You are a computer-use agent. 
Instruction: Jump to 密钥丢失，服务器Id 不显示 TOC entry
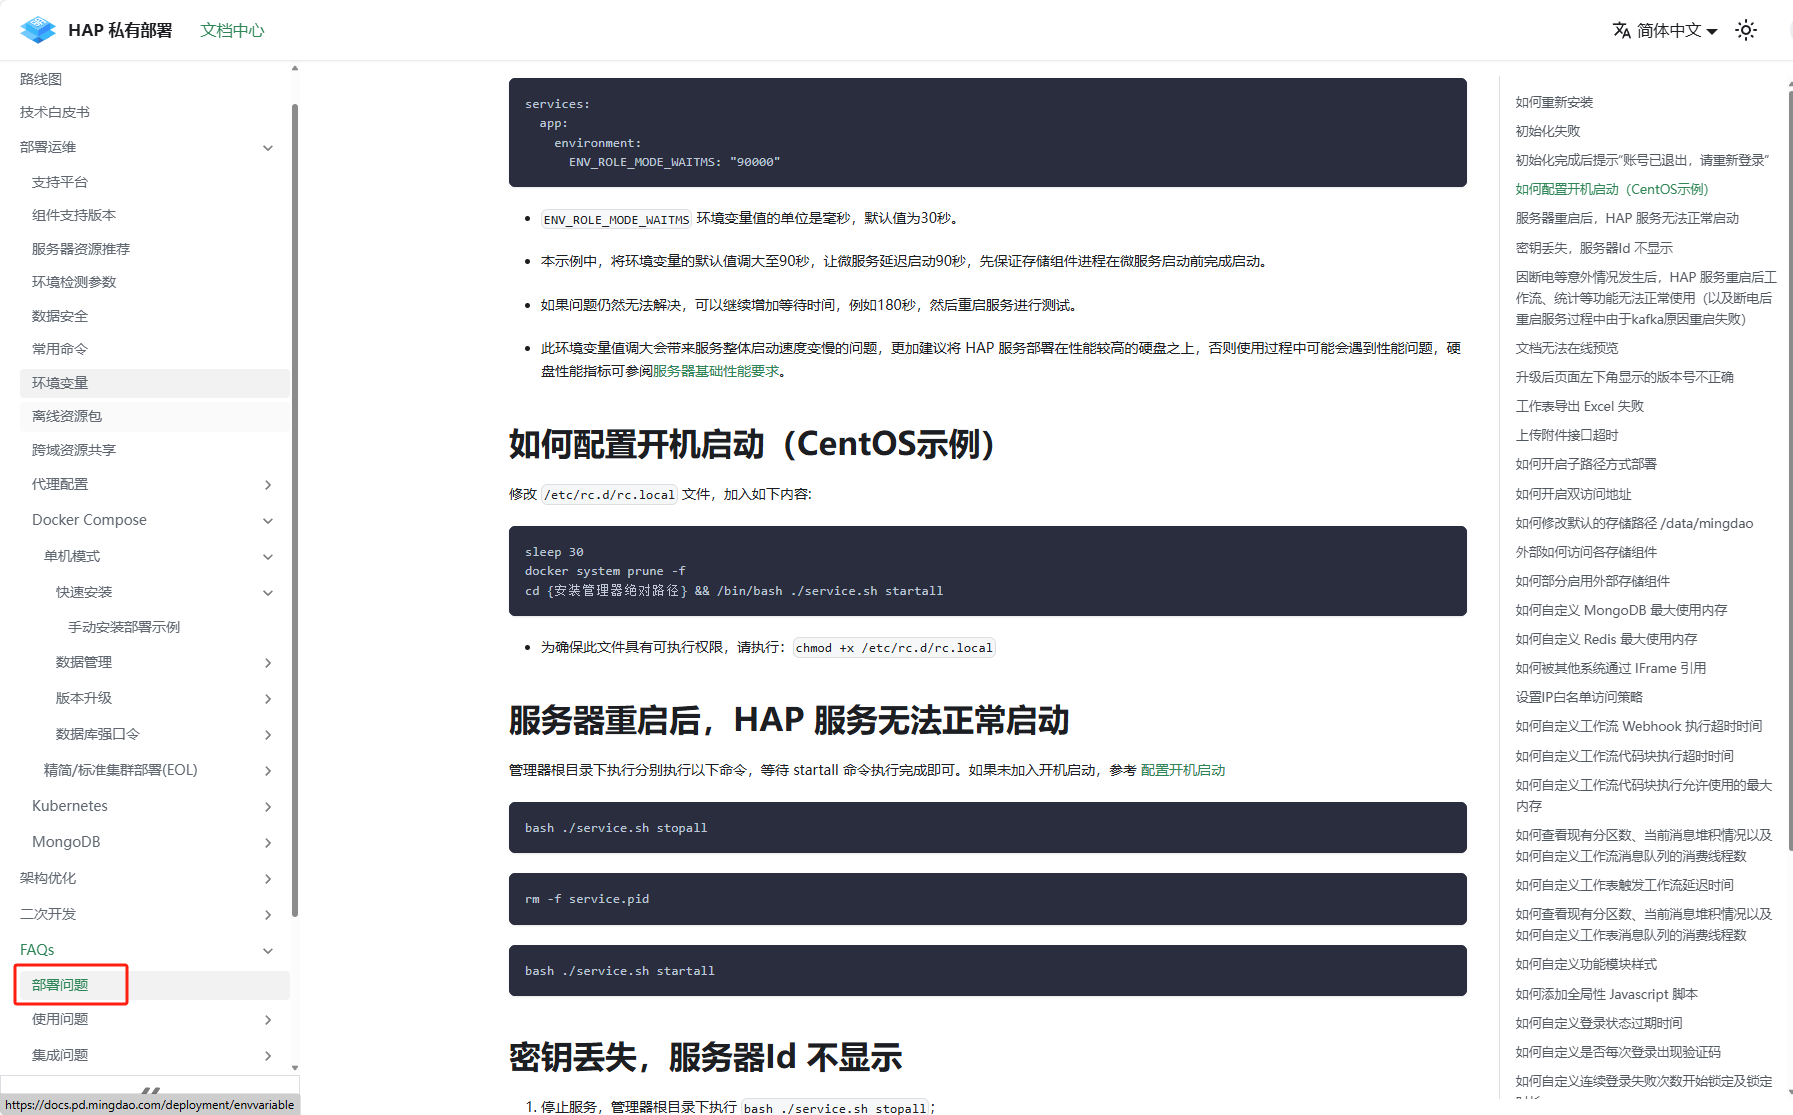(1594, 248)
